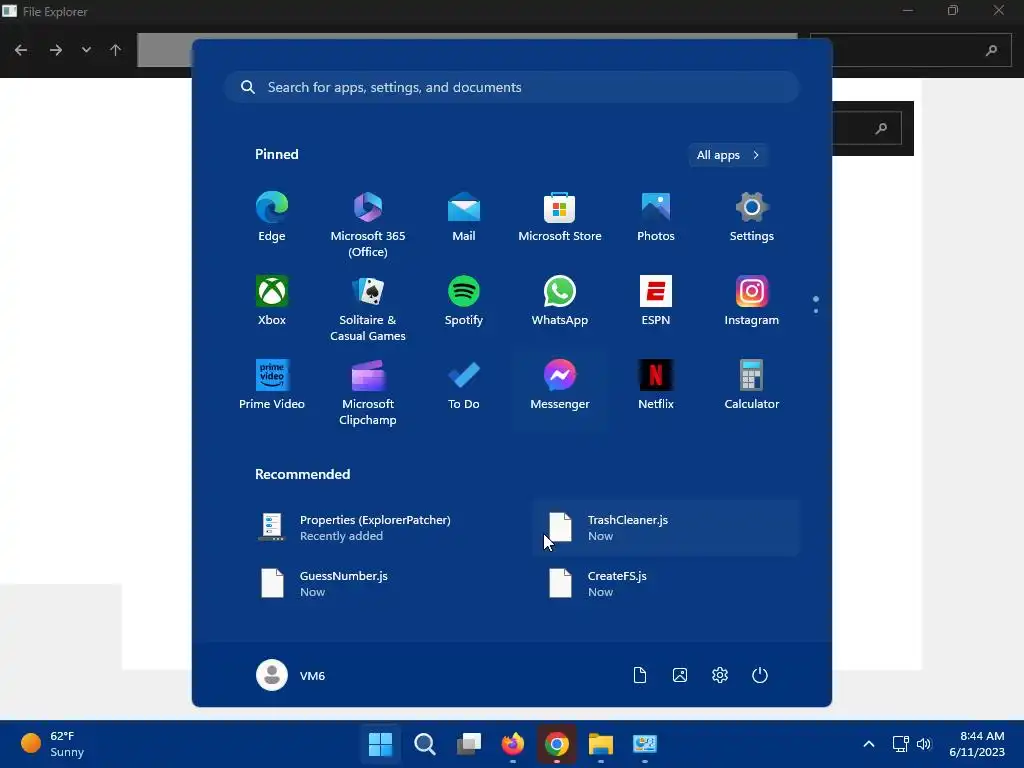Click the Windows Start button on taskbar
Screen dimensions: 1024x768
click(x=381, y=744)
